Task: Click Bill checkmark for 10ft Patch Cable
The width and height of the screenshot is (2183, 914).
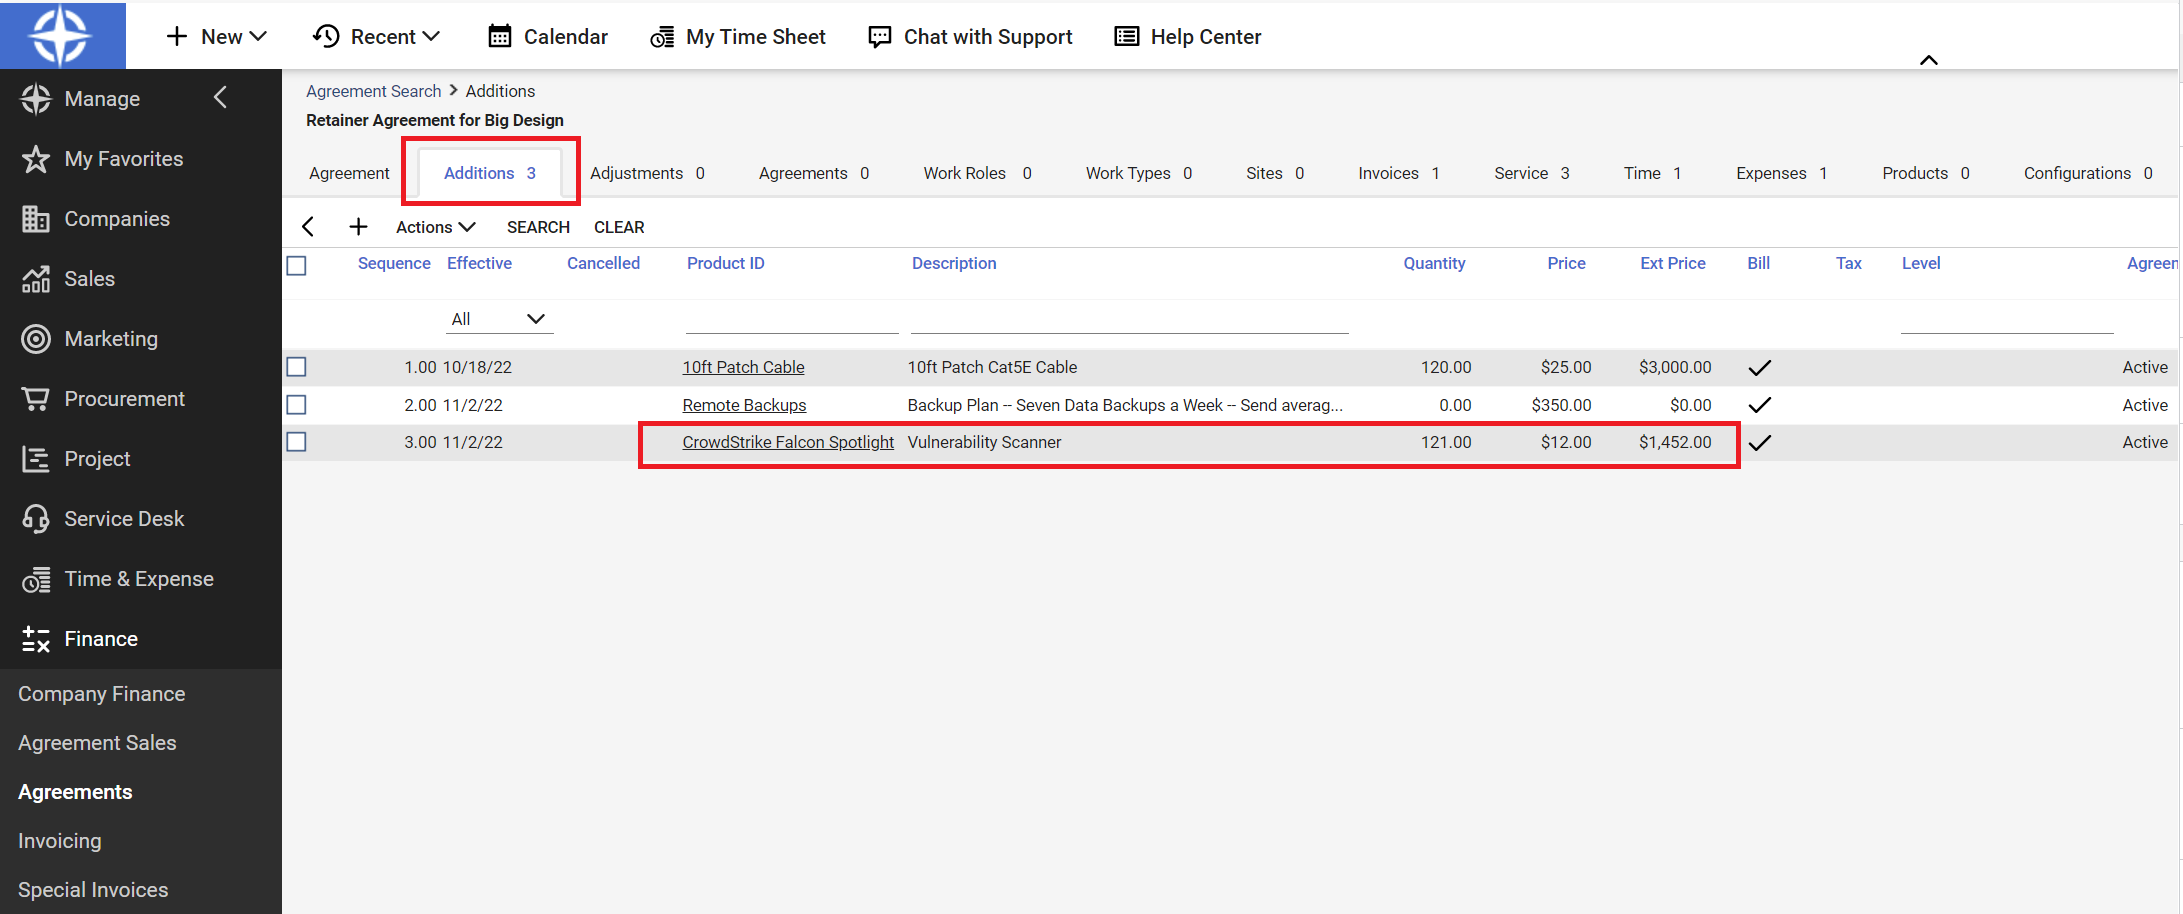Action: [x=1759, y=368]
